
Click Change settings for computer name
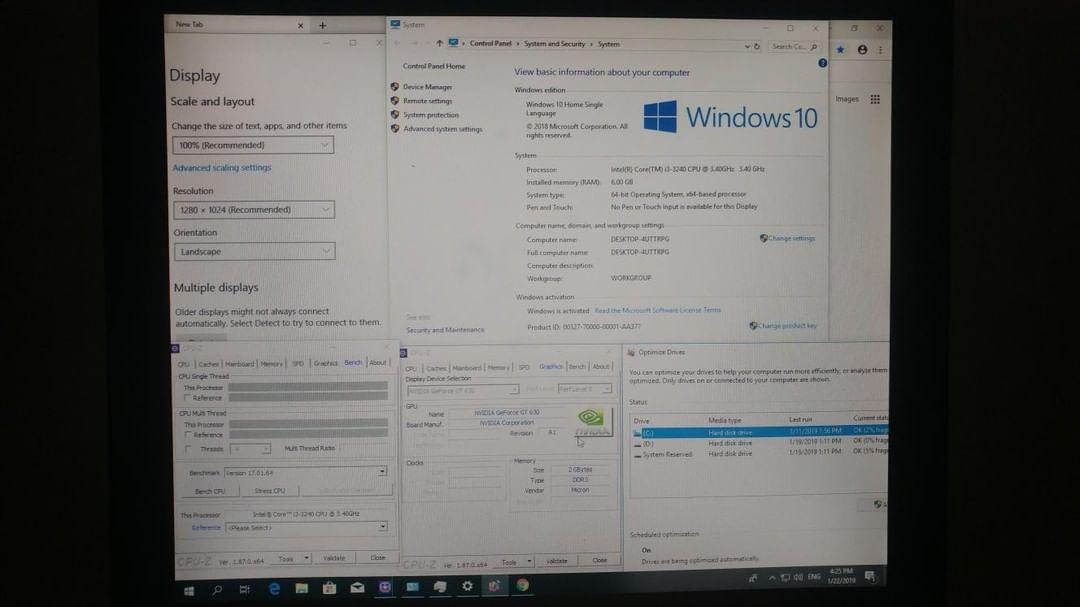click(791, 238)
